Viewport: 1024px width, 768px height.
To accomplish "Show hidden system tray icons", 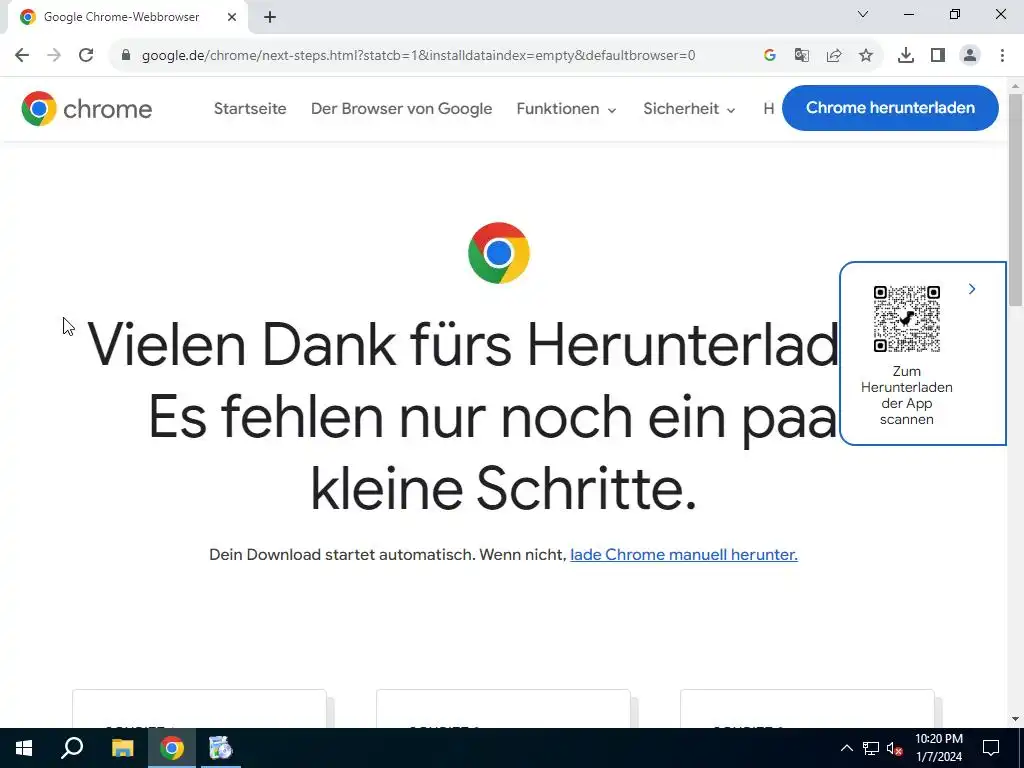I will (x=846, y=748).
